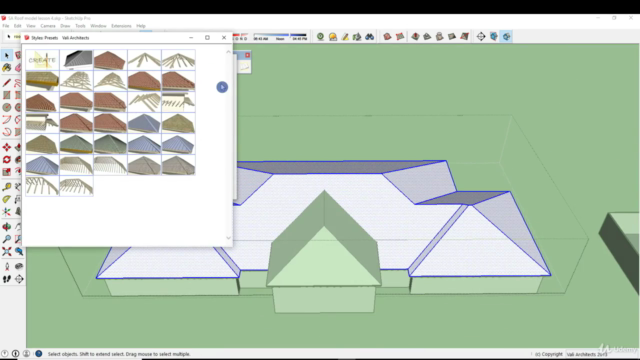Click the blue help icon in status bar
Screen dimensions: 640x360
(x=38, y=353)
